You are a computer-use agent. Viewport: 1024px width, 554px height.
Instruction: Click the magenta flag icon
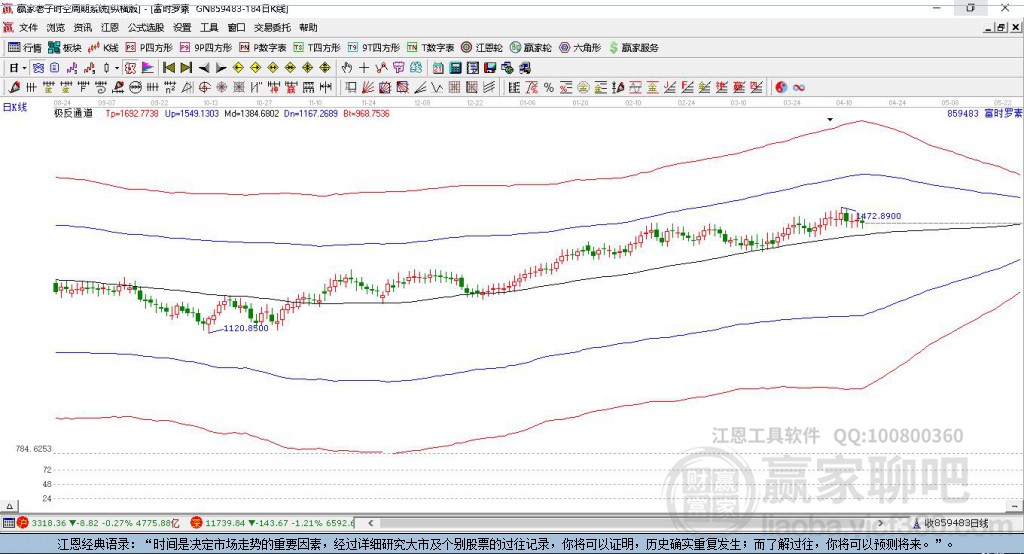148,68
